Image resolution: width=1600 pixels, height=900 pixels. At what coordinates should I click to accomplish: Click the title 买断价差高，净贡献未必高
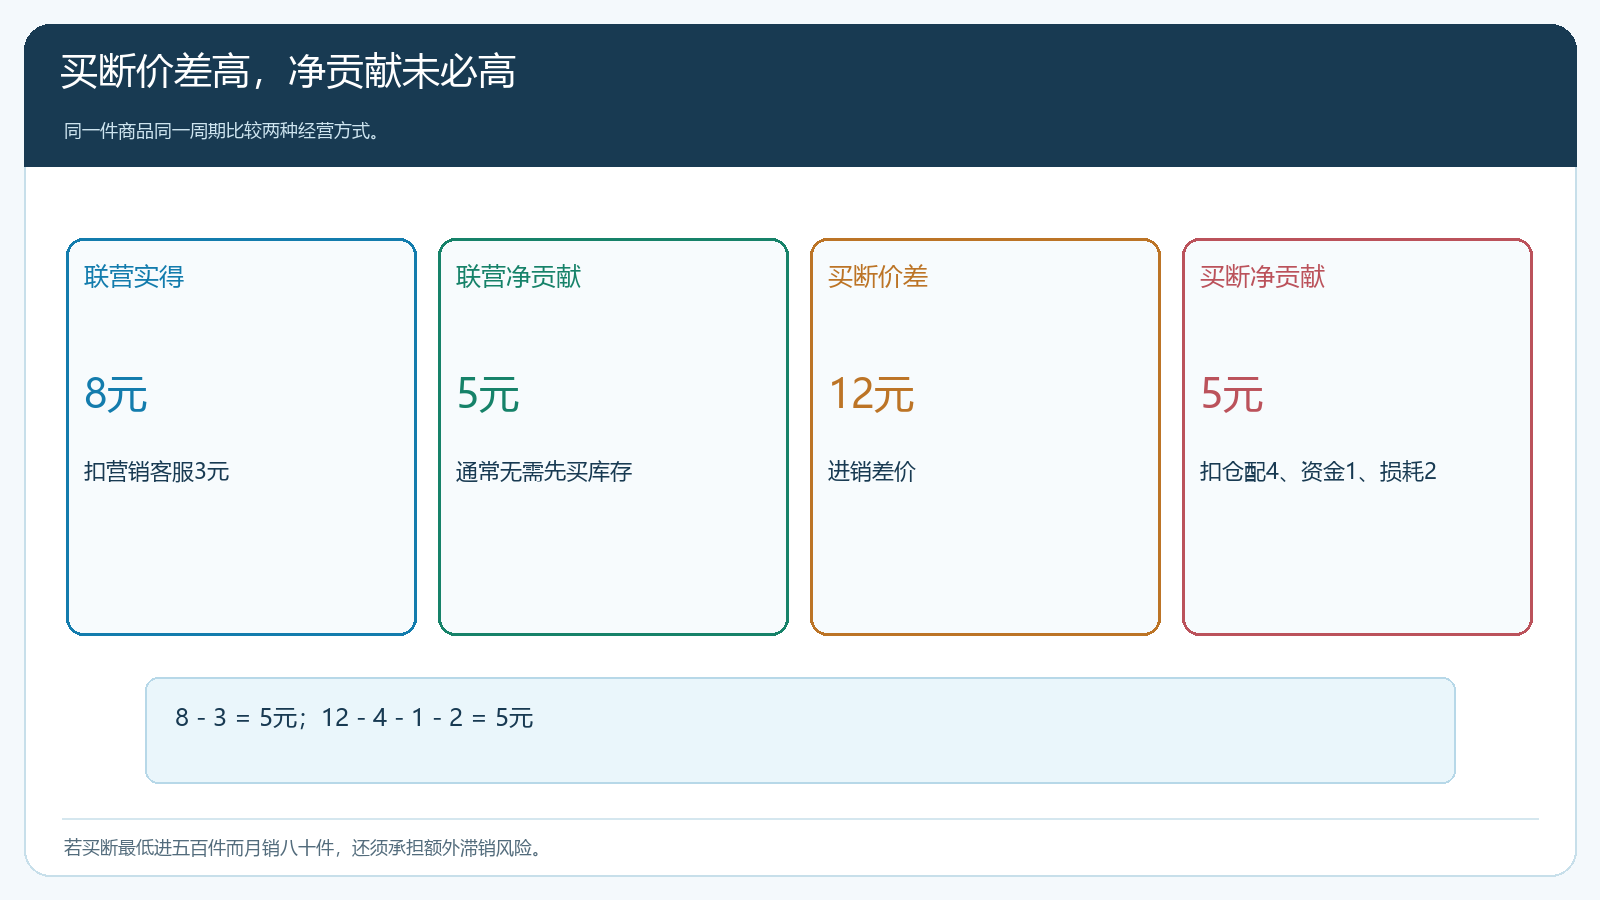click(288, 72)
